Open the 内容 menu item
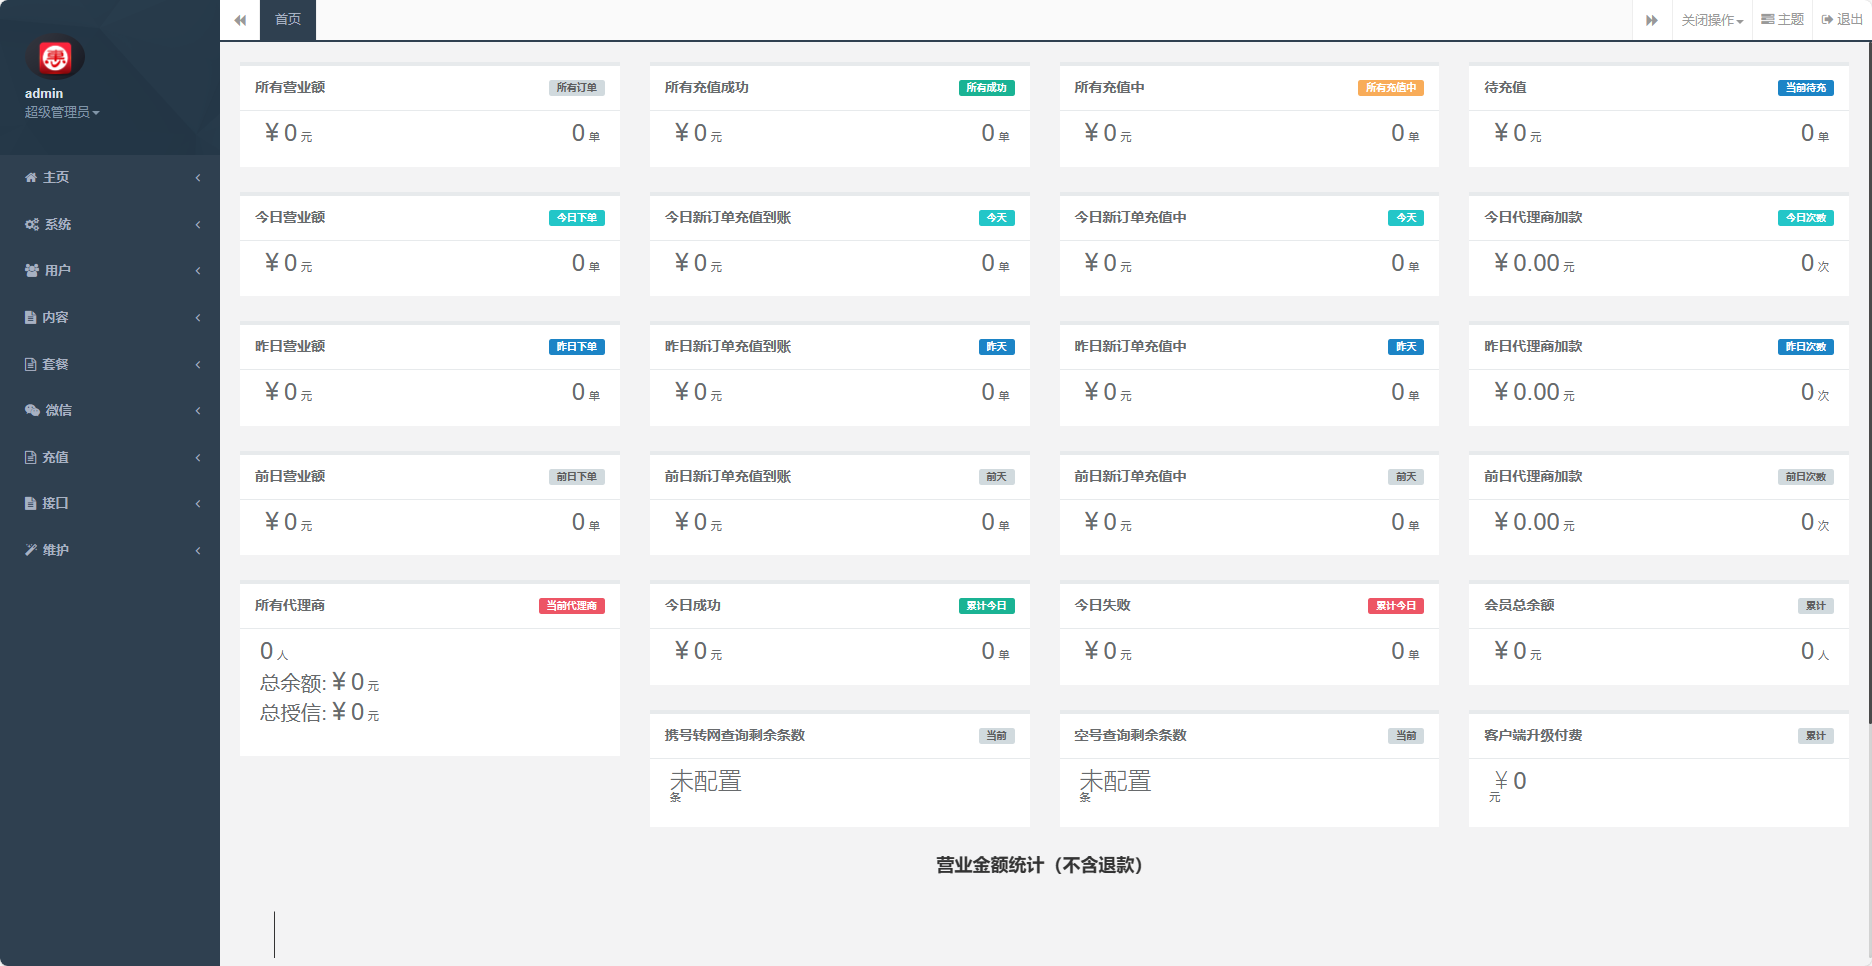This screenshot has width=1872, height=966. point(55,318)
